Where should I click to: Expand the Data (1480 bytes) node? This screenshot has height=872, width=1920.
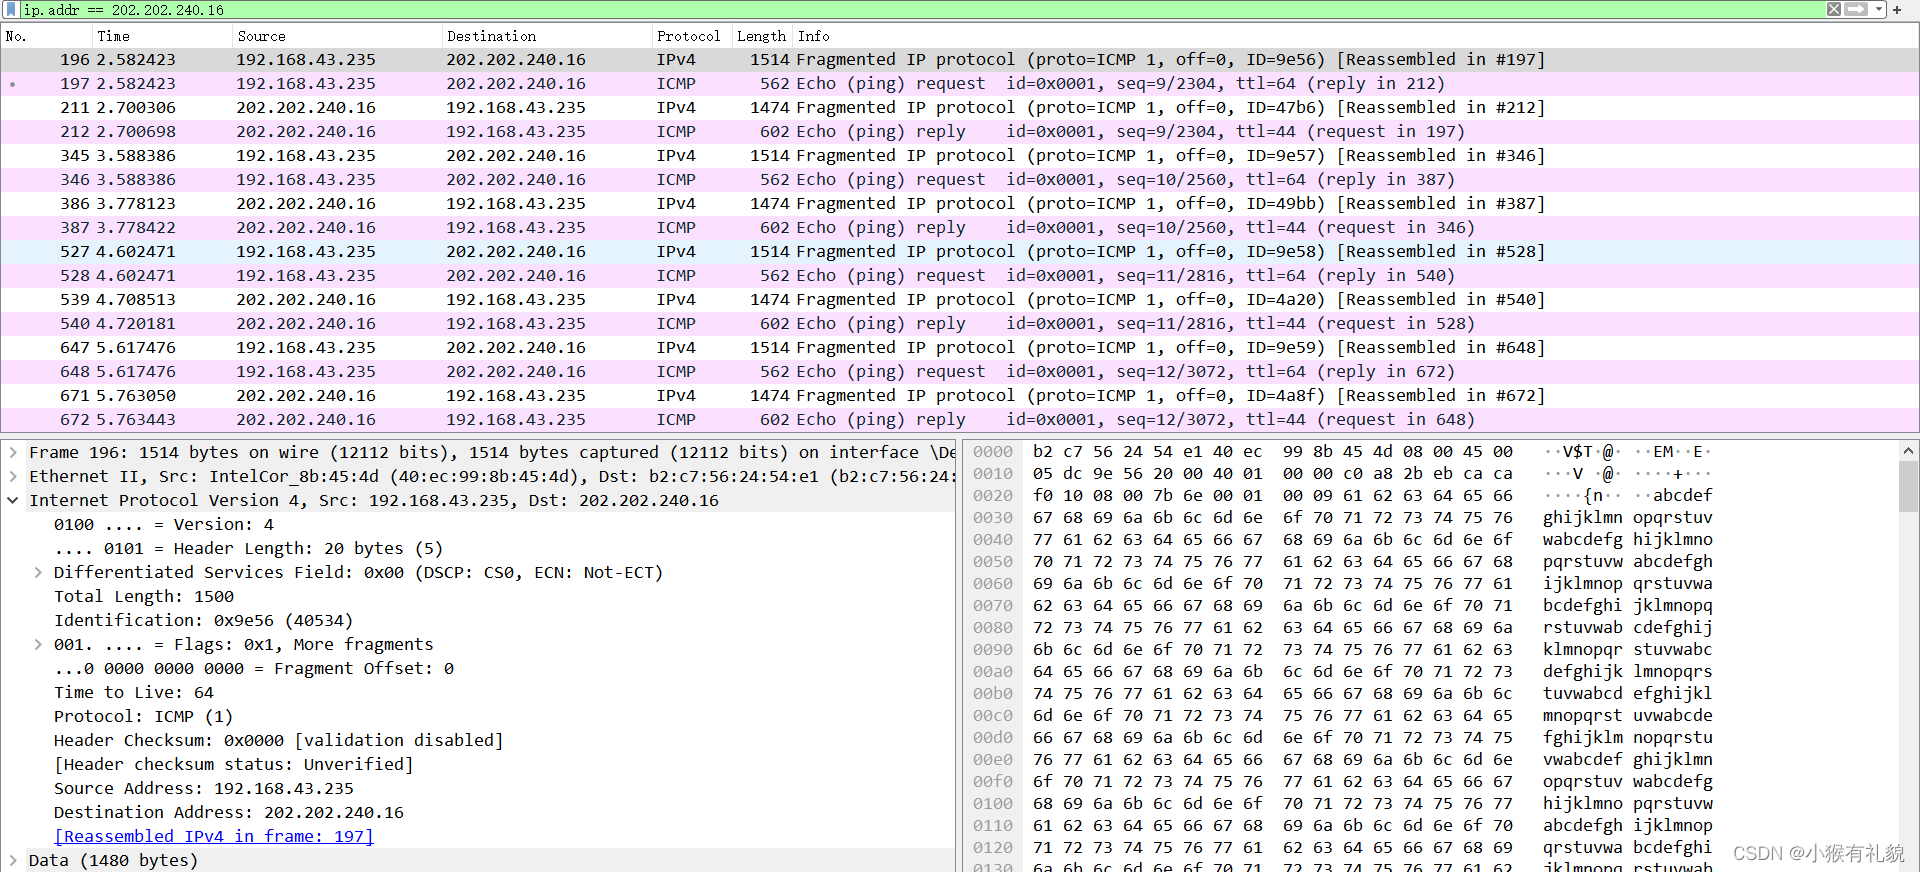tap(12, 860)
